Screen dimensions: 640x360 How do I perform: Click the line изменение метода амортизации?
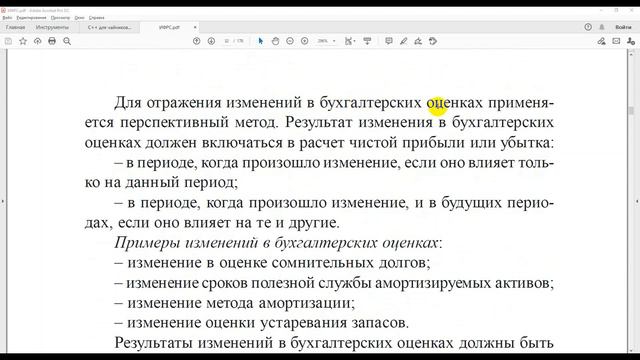[235, 303]
